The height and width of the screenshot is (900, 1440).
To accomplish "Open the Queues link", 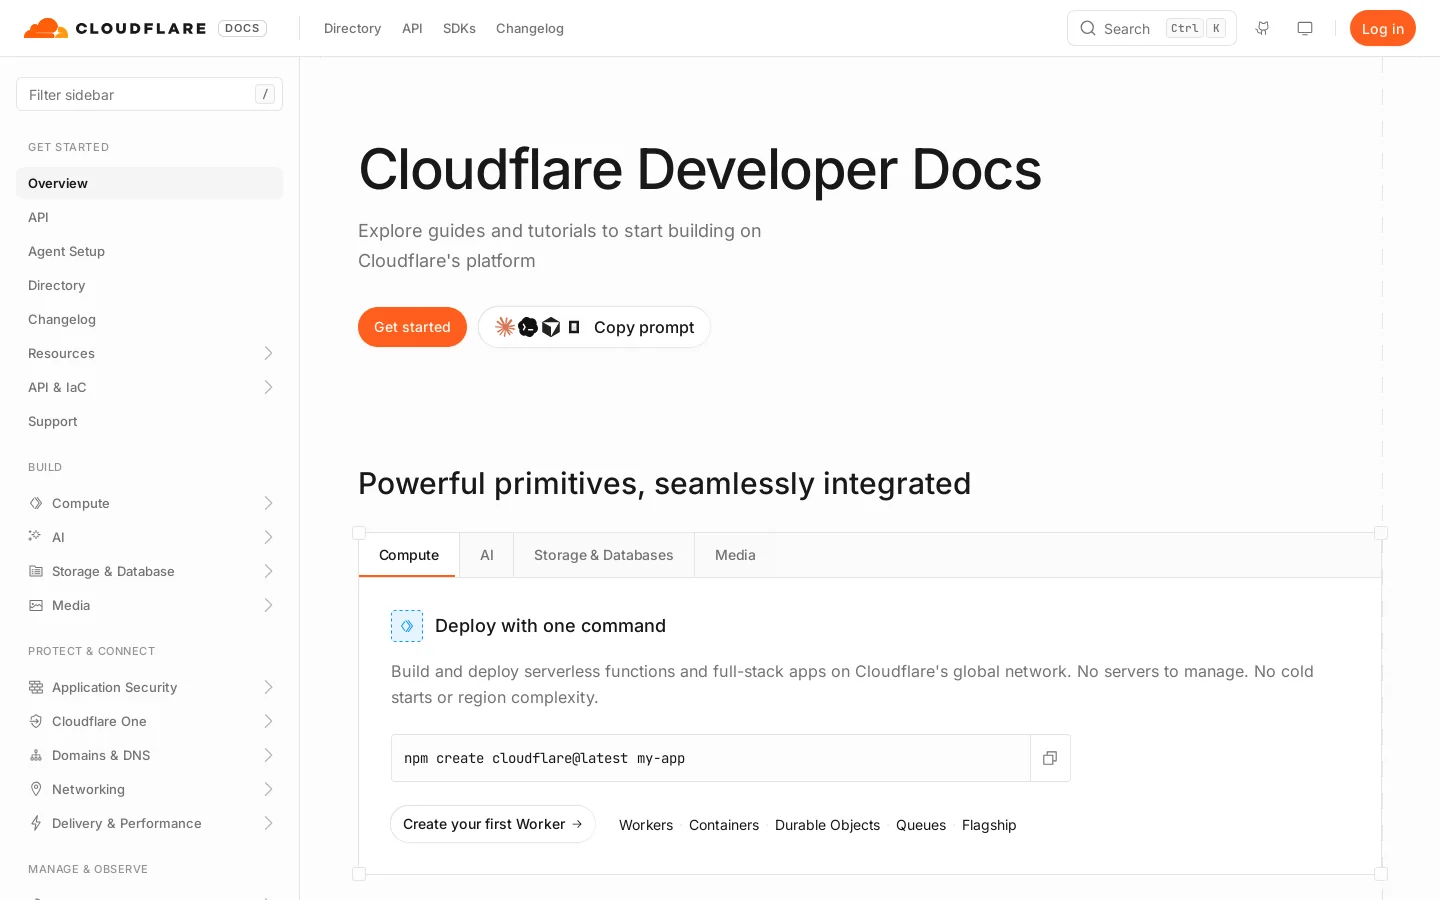I will (x=921, y=825).
